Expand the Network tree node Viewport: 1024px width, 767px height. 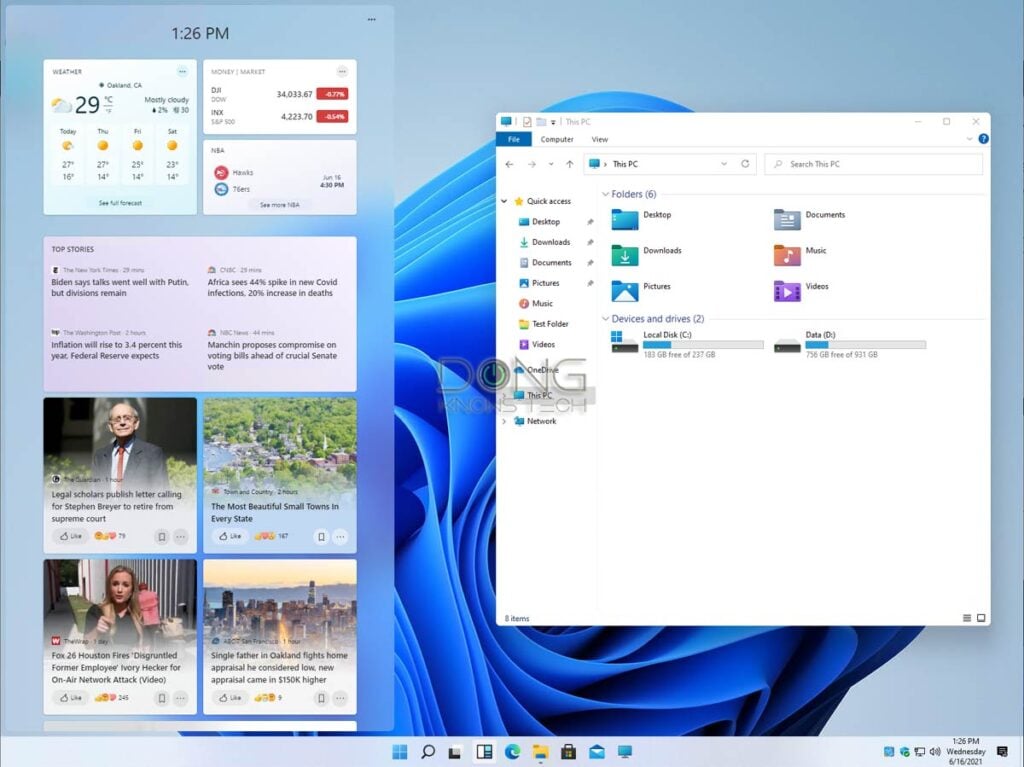click(504, 421)
